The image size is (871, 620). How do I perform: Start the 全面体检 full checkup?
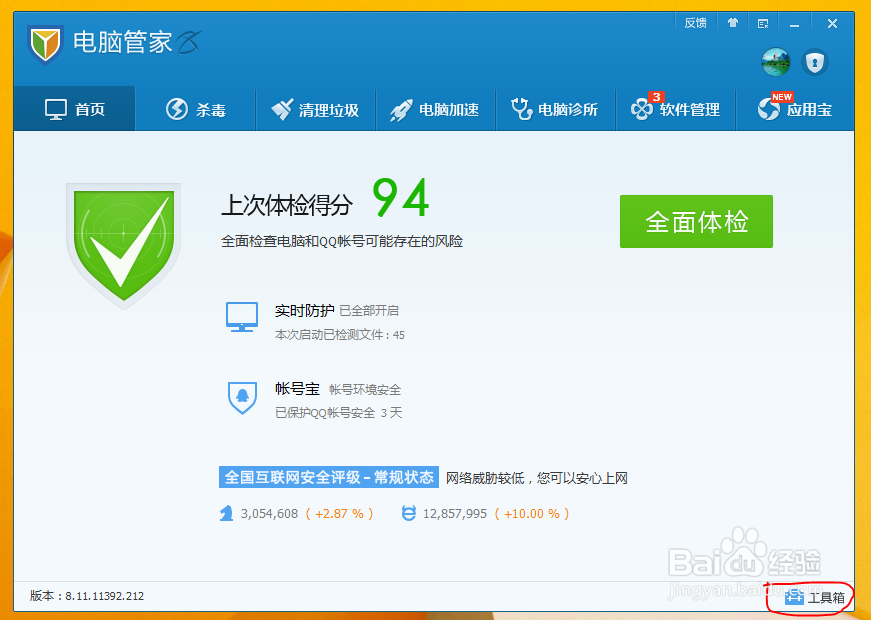(696, 221)
